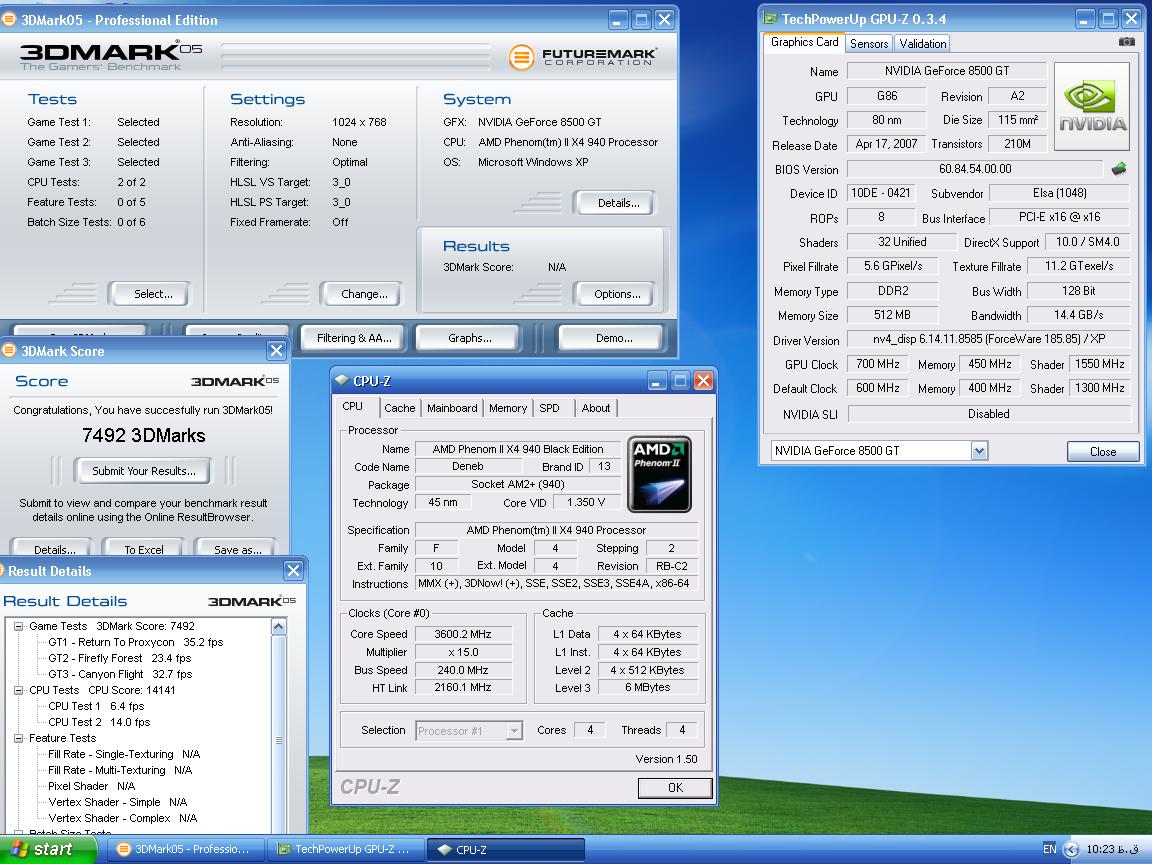
Task: Click the Close button in GPU-Z
Action: click(x=1103, y=451)
